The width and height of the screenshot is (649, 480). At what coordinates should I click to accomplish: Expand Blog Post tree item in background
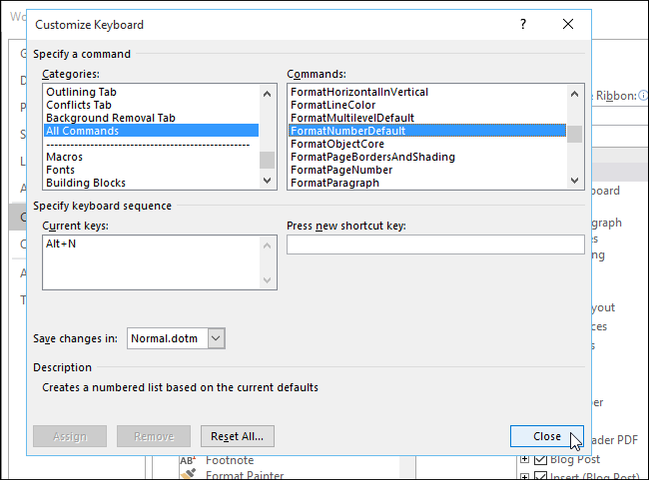tap(524, 459)
